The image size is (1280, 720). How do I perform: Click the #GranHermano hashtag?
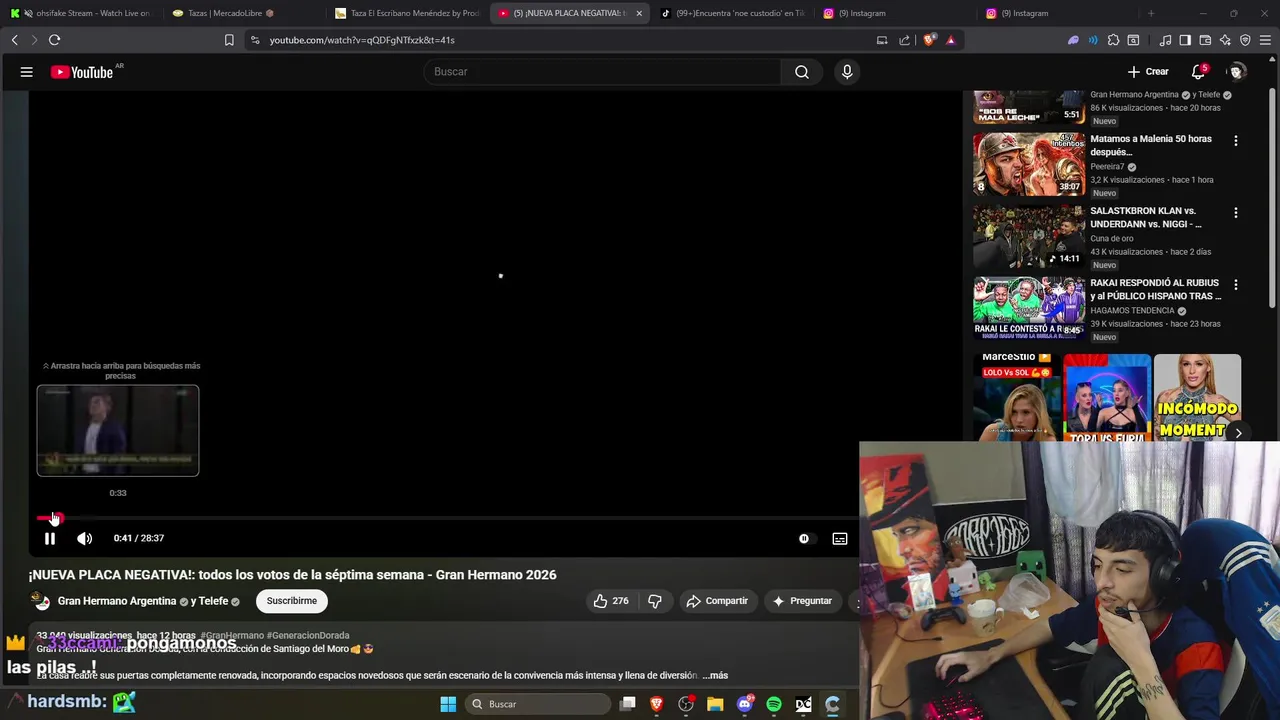click(x=232, y=635)
